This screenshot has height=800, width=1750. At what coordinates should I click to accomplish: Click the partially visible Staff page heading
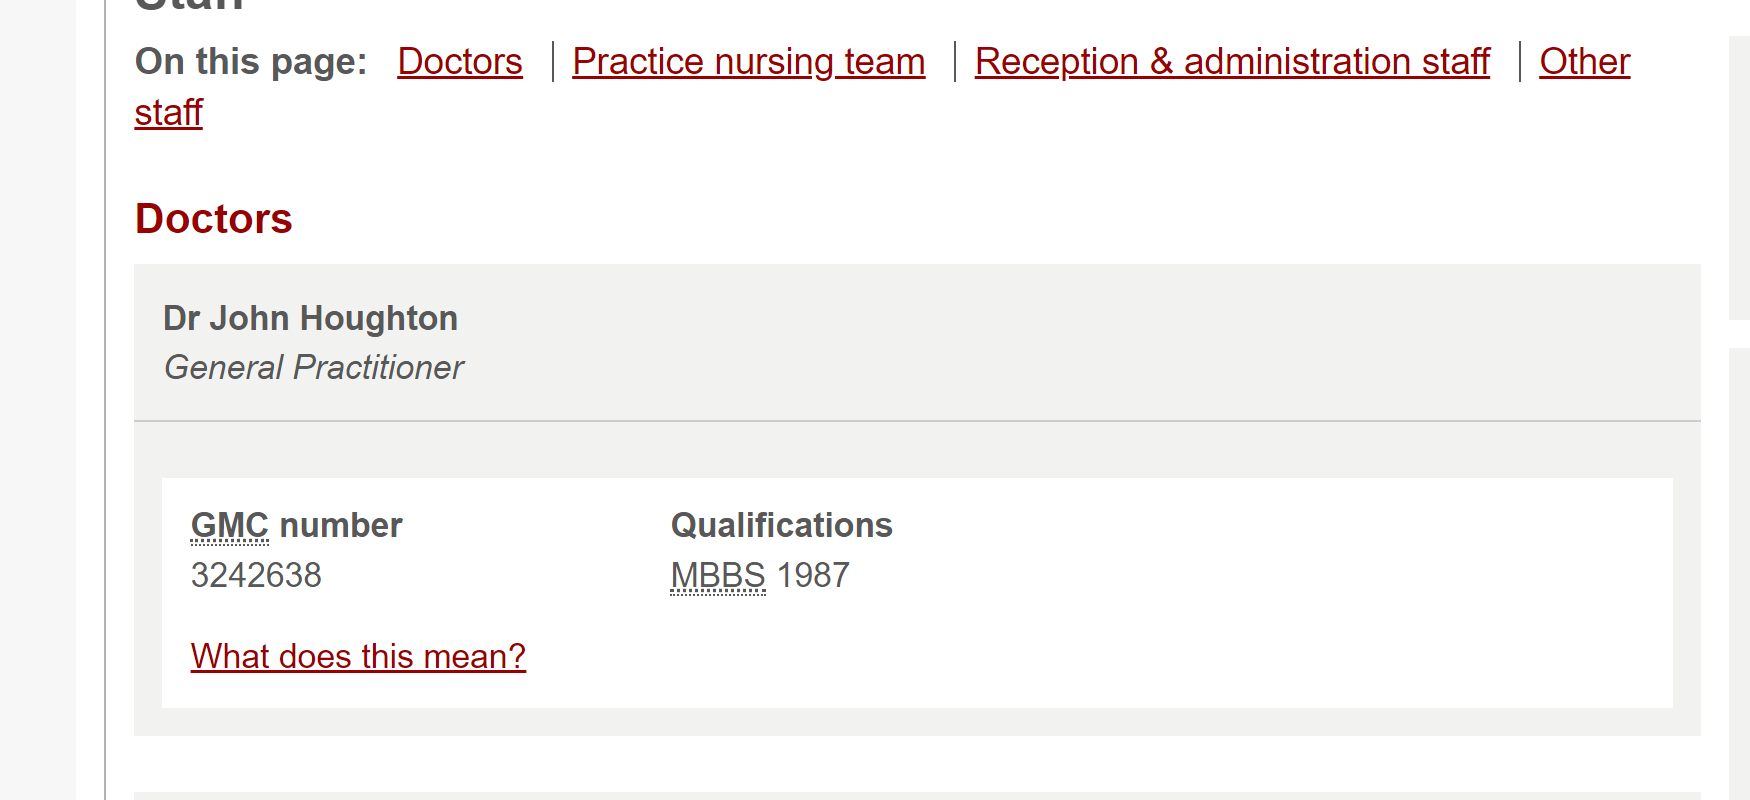[x=189, y=5]
